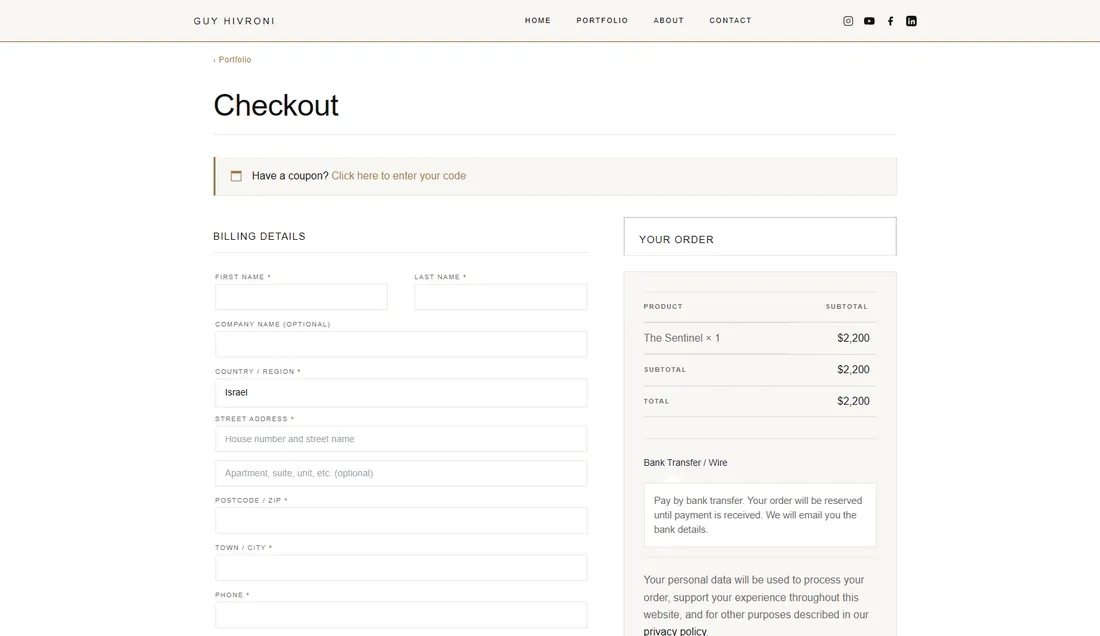
Task: Open the Portfolio menu item
Action: point(602,20)
